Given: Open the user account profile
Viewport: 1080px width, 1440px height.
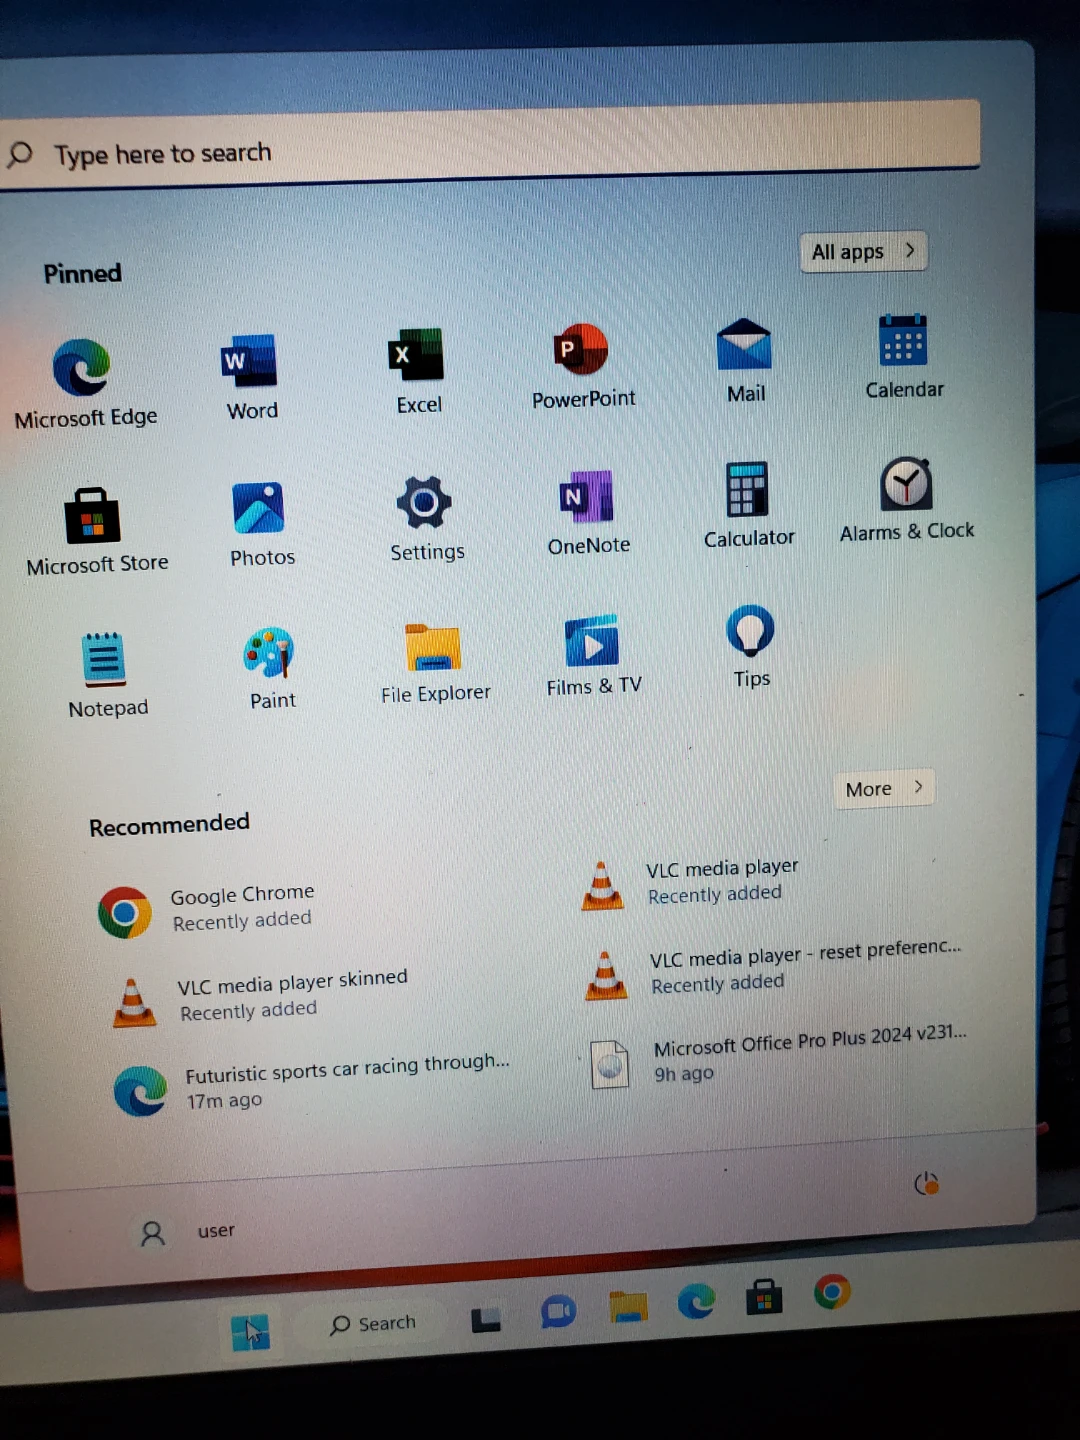Looking at the screenshot, I should (x=188, y=1232).
